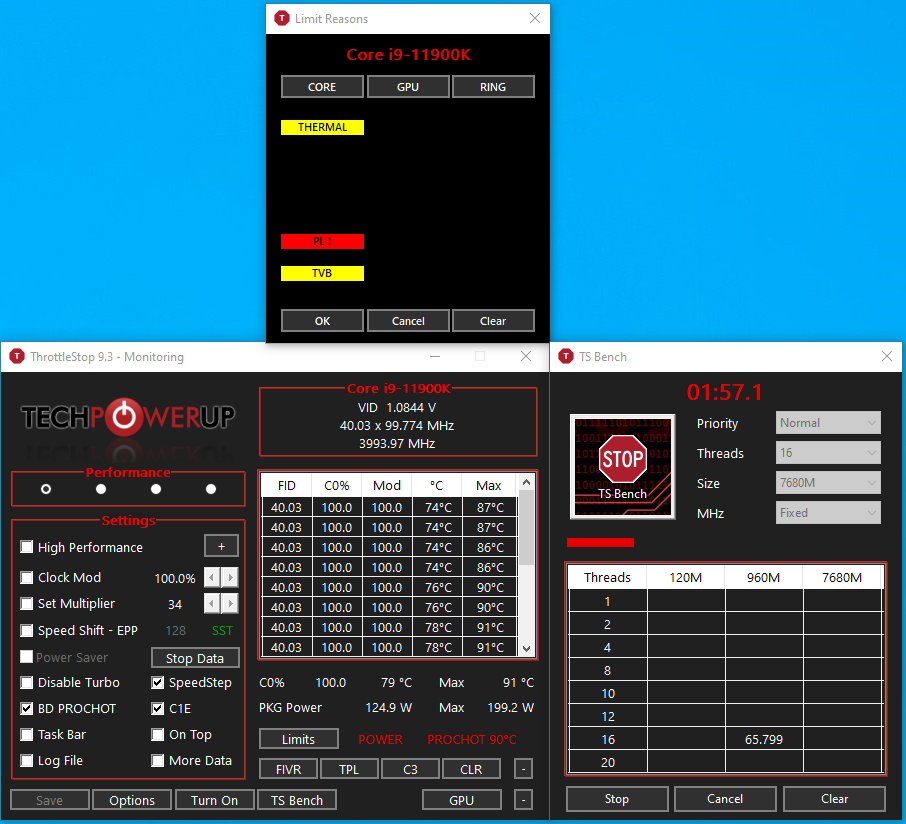
Task: Click the TS Bench window title icon
Action: (x=566, y=357)
